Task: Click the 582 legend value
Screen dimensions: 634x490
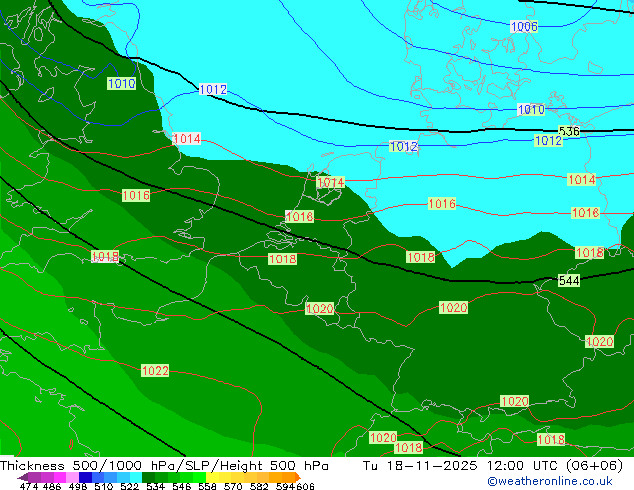Action: (259, 486)
